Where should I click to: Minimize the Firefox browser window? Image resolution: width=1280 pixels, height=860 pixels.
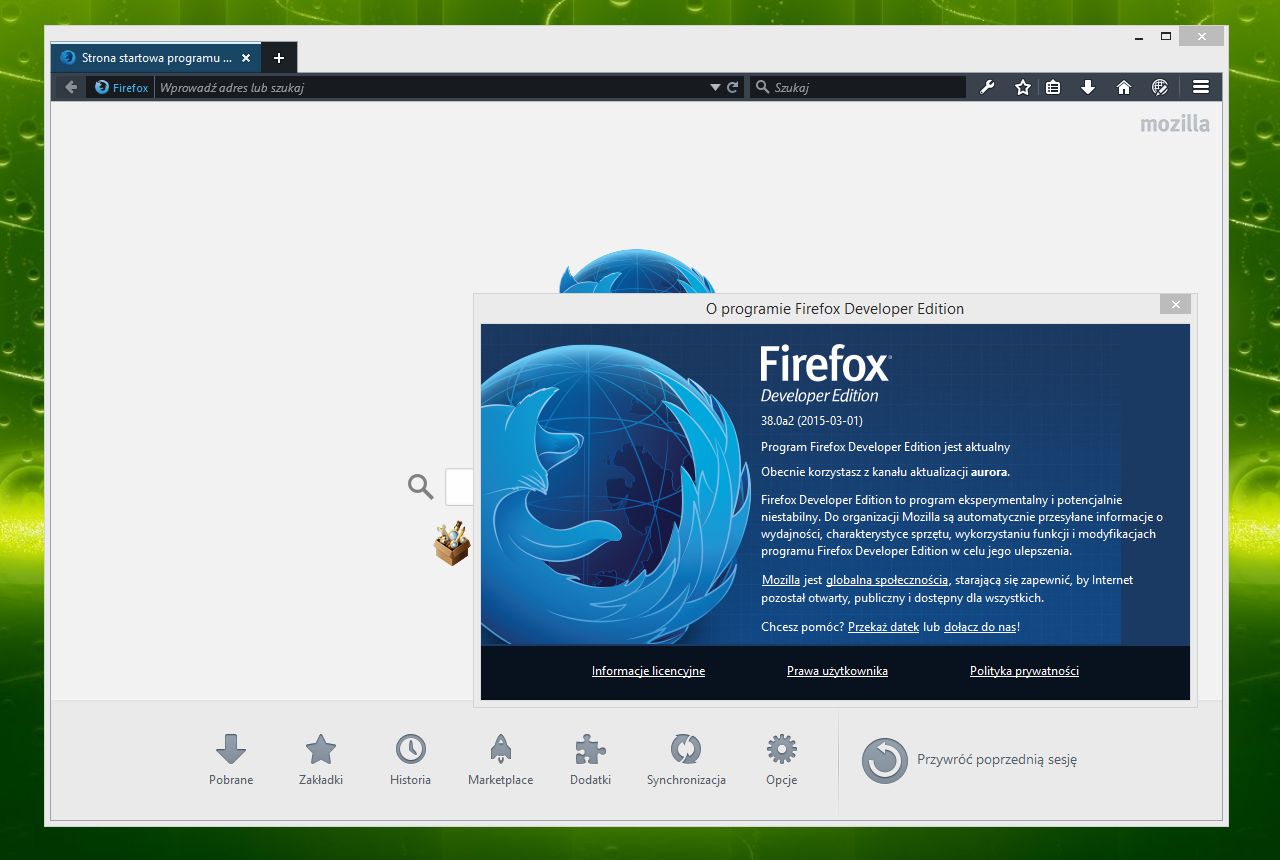point(1139,37)
